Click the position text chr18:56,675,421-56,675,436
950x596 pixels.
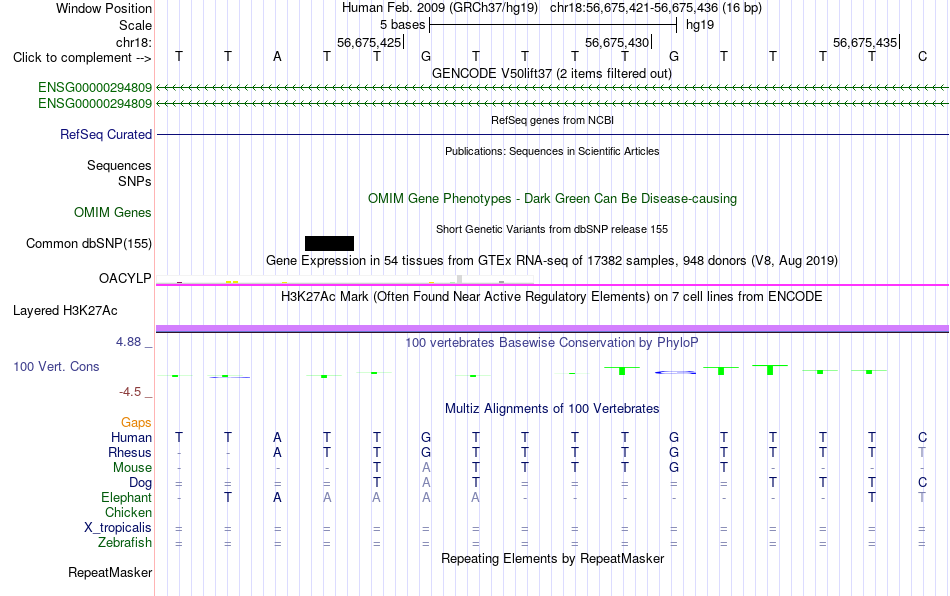634,8
